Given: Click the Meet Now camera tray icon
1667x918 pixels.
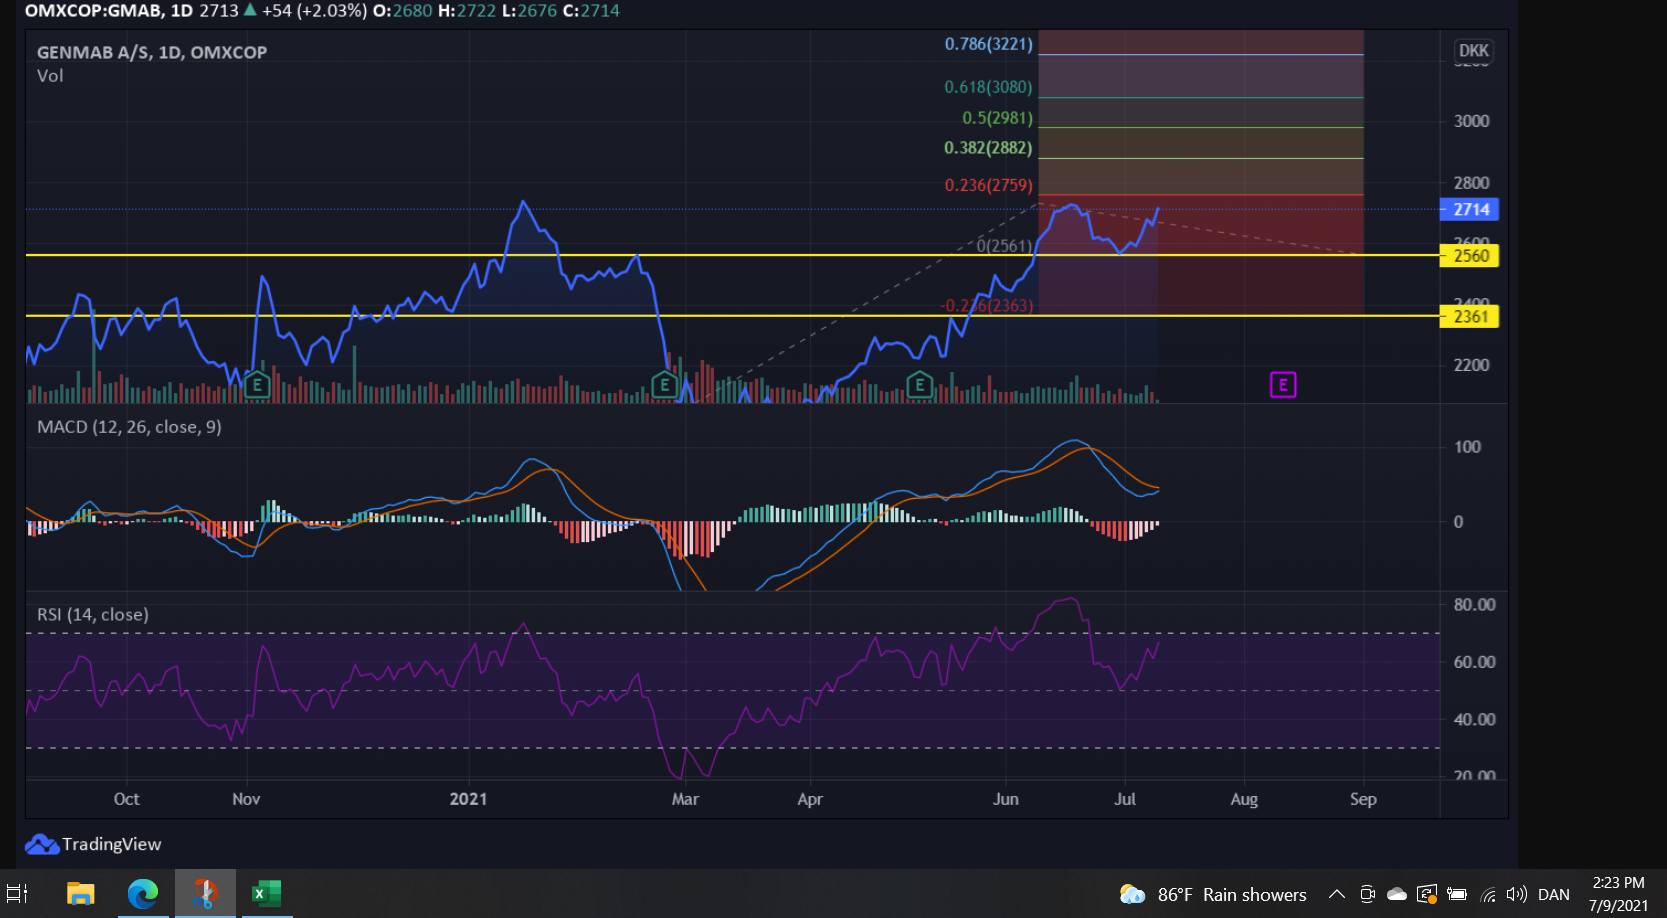Looking at the screenshot, I should click(1367, 895).
